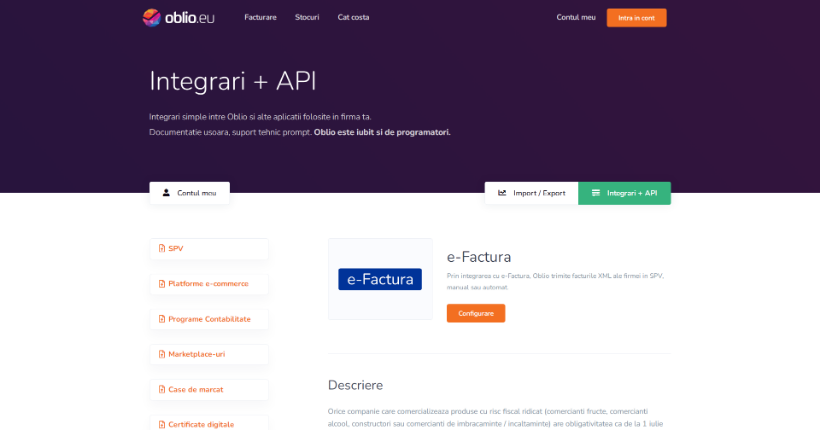Open the Stocuri menu item

click(307, 17)
